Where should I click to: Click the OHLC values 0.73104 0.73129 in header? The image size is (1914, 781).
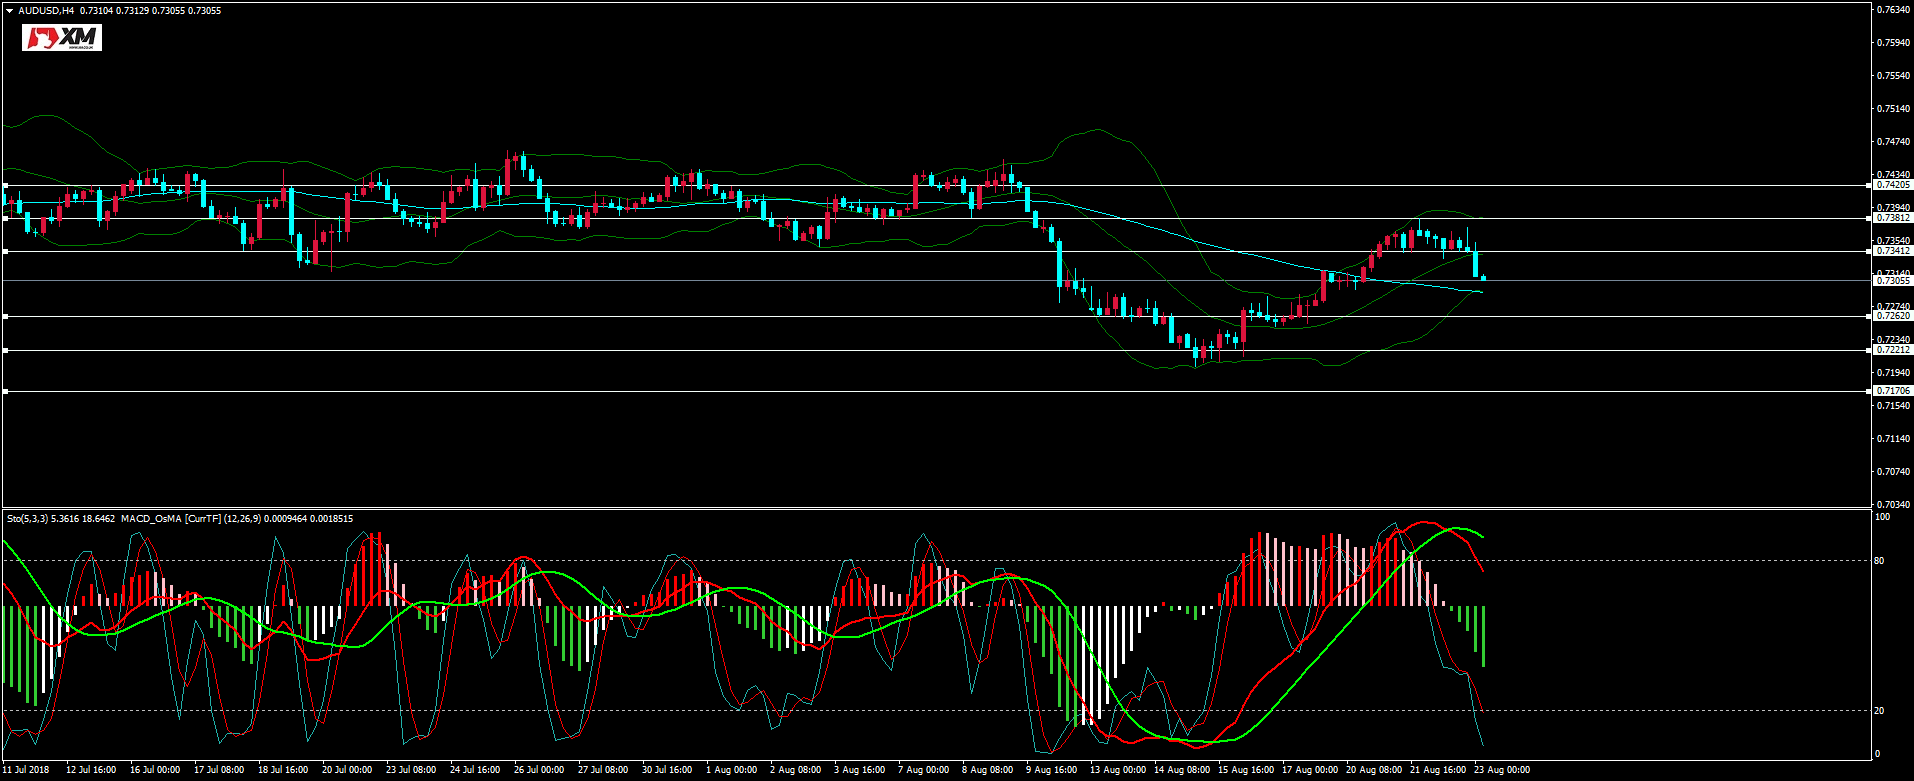115,11
